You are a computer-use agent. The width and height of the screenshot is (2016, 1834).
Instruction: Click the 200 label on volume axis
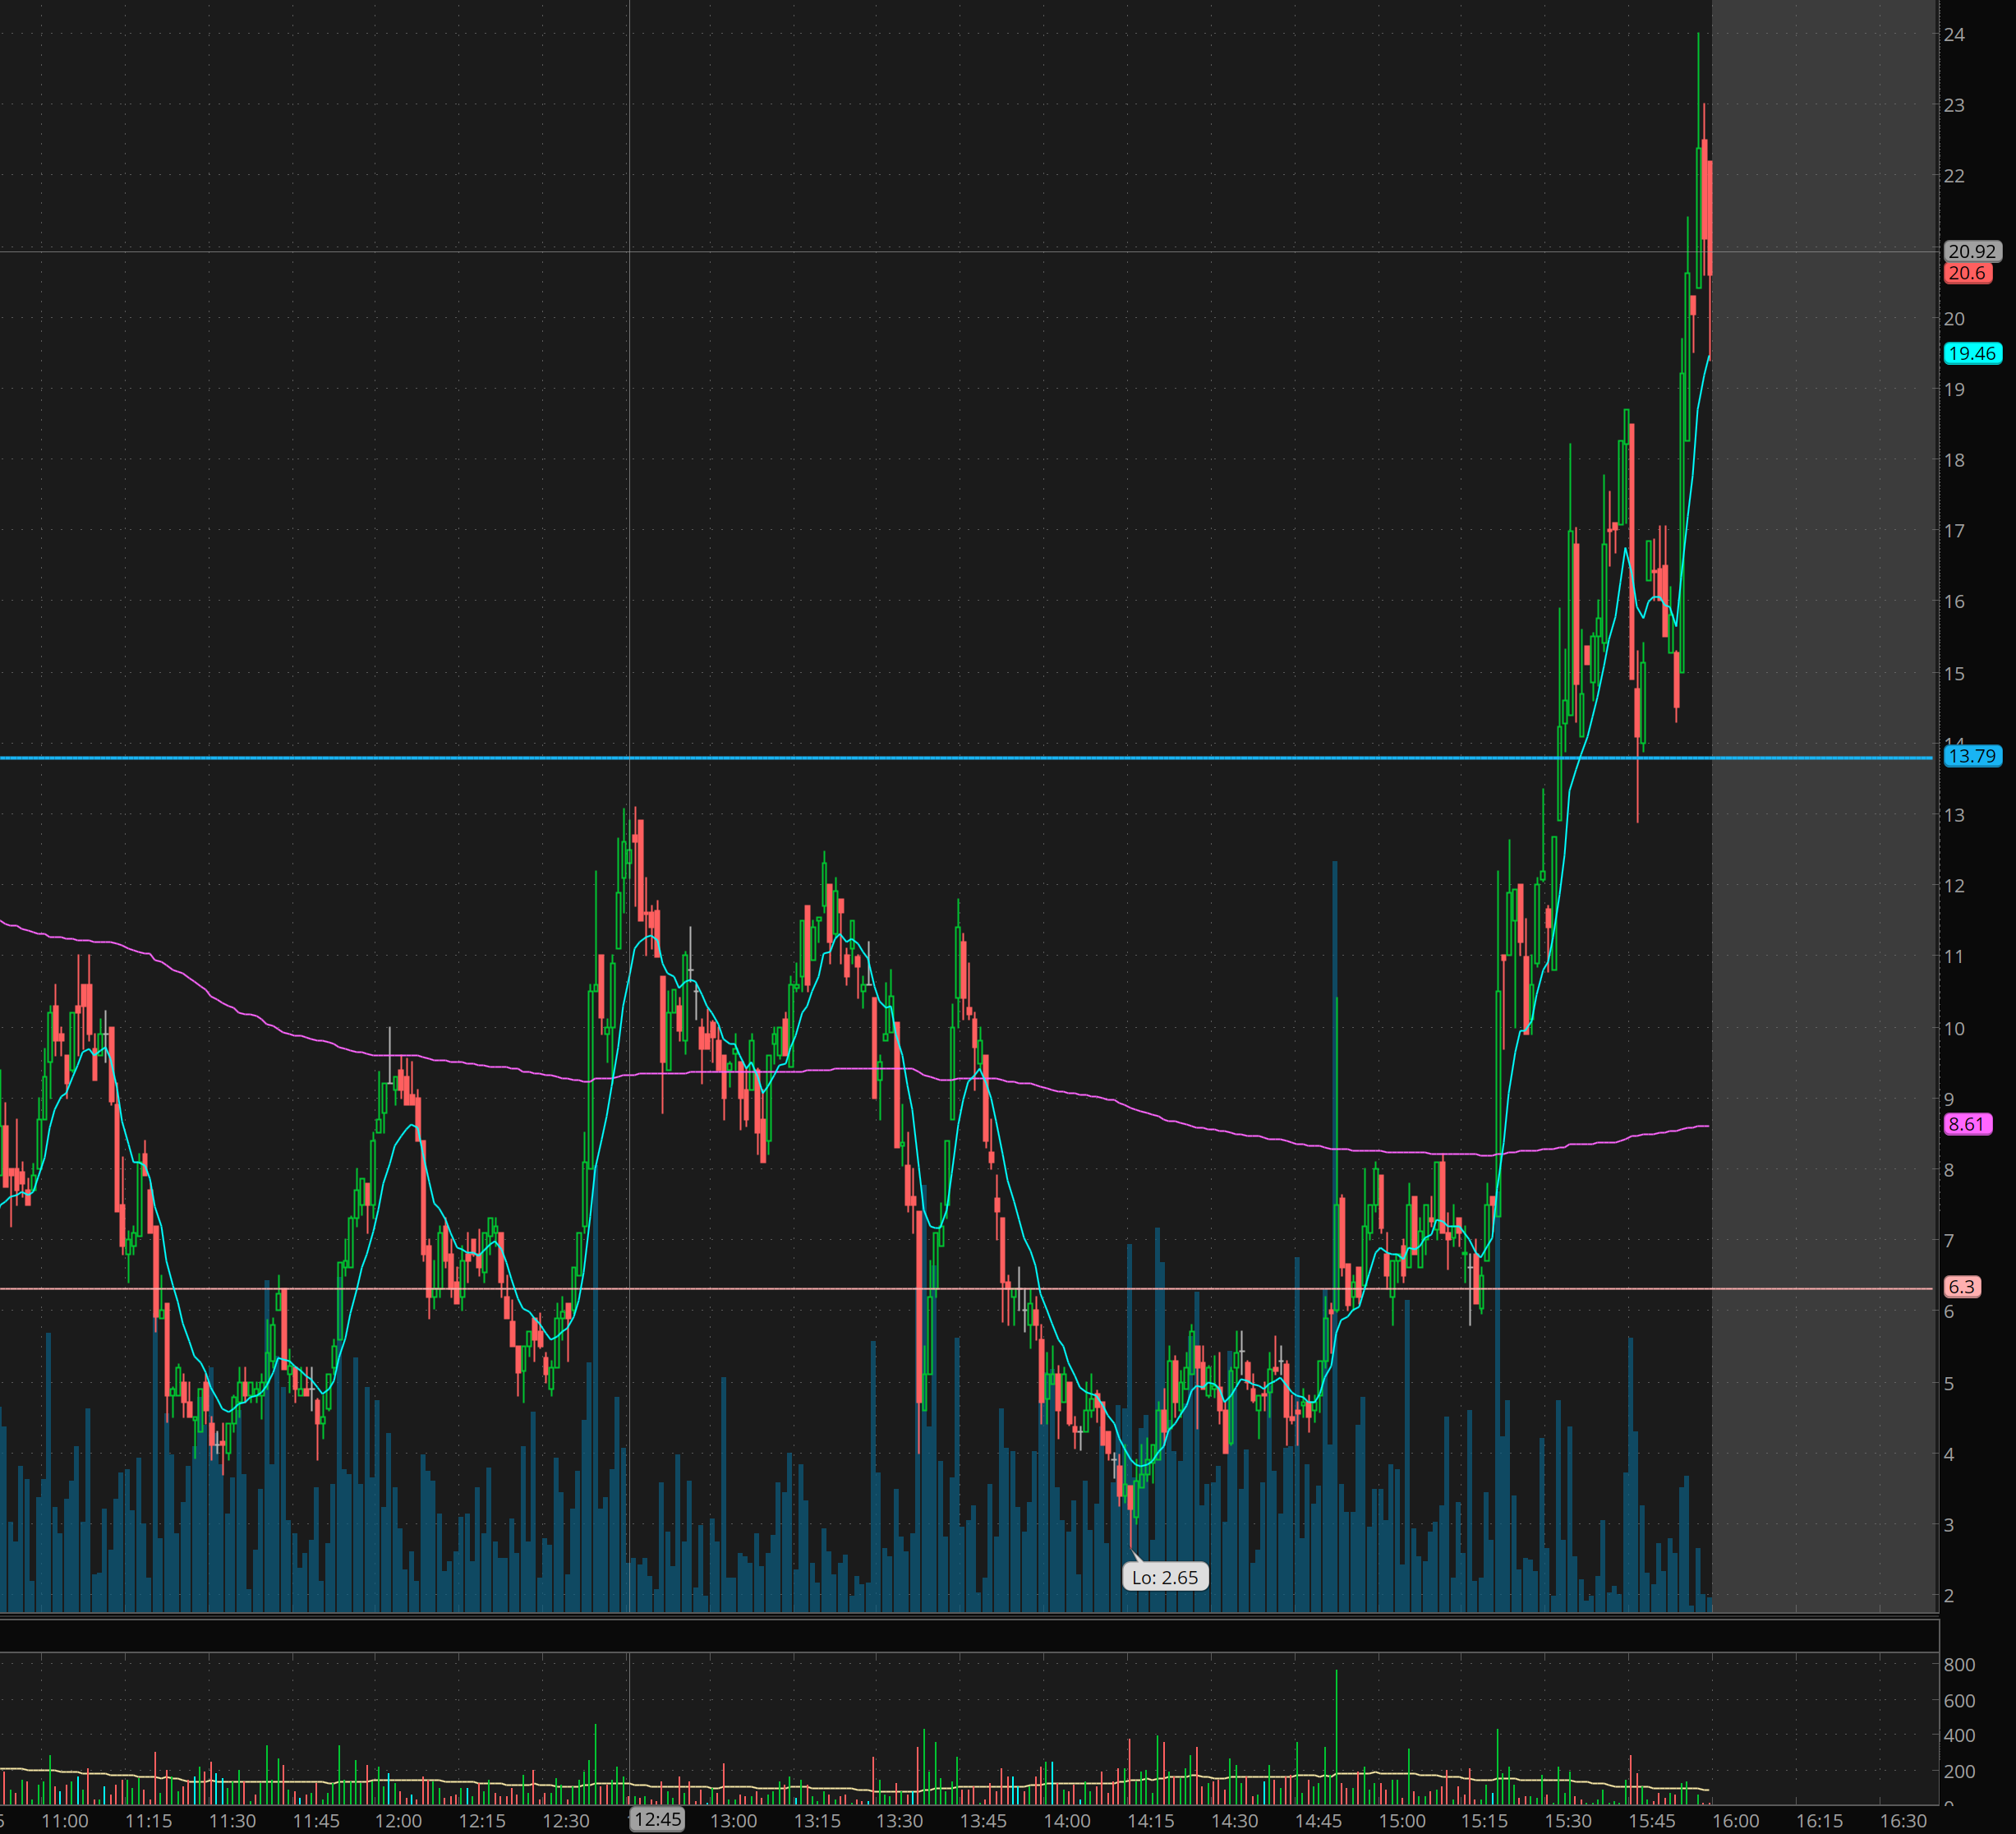point(1959,1771)
